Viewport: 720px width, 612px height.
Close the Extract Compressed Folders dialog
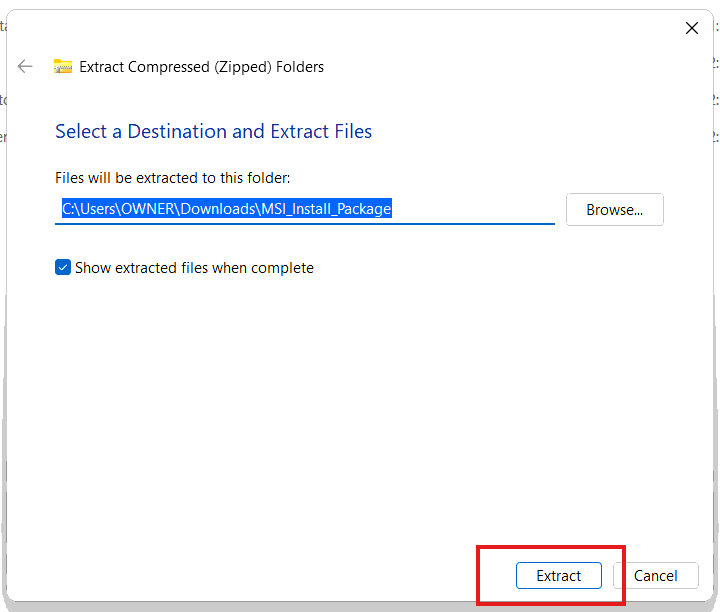click(x=692, y=28)
